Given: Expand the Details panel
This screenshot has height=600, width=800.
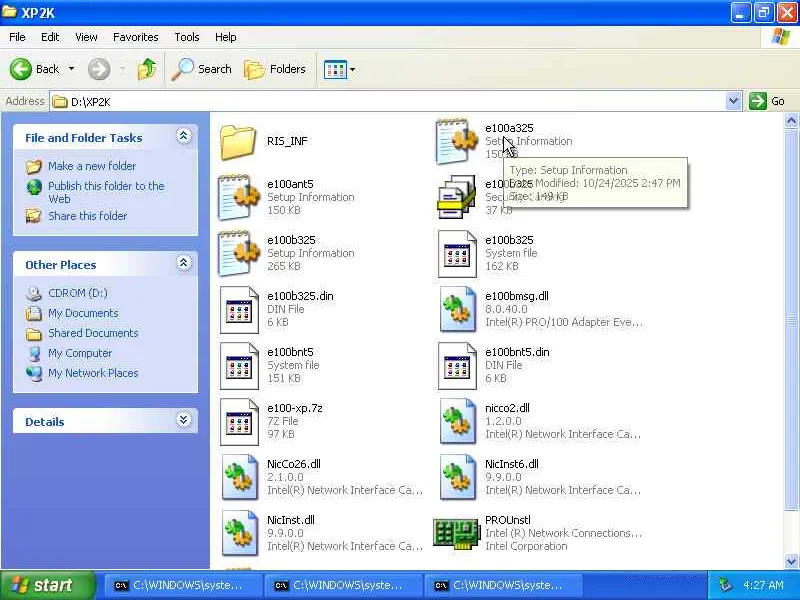Looking at the screenshot, I should click(x=183, y=420).
